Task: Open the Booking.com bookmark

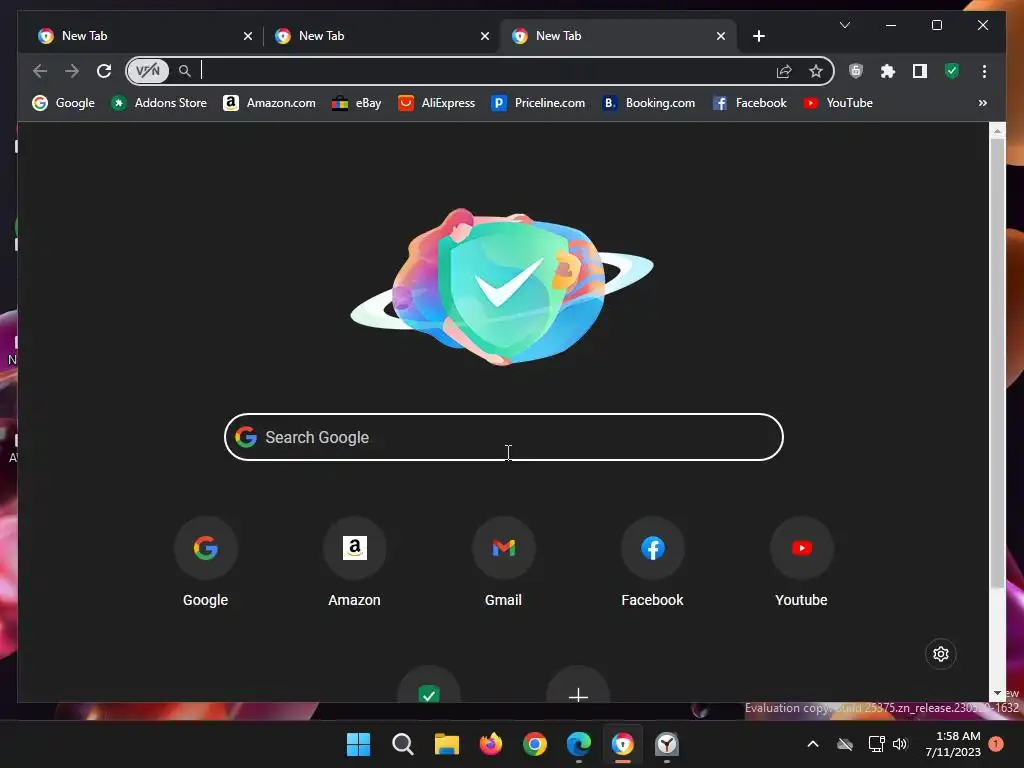Action: [x=648, y=103]
